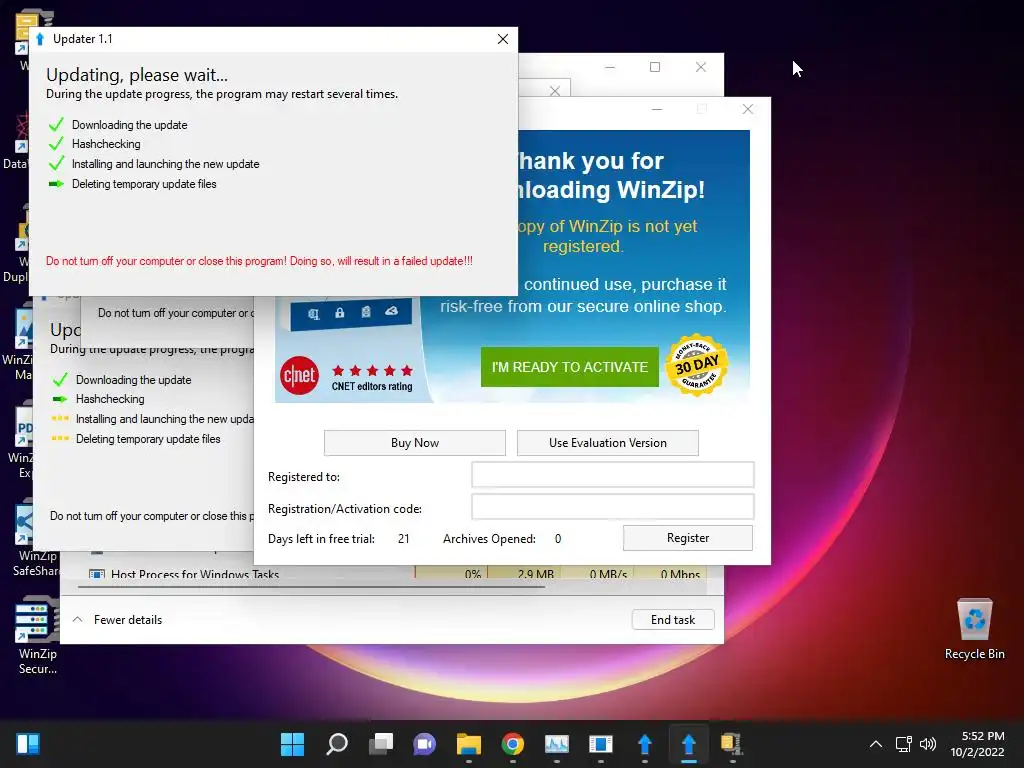
Task: Open volume control in system tray
Action: (927, 744)
